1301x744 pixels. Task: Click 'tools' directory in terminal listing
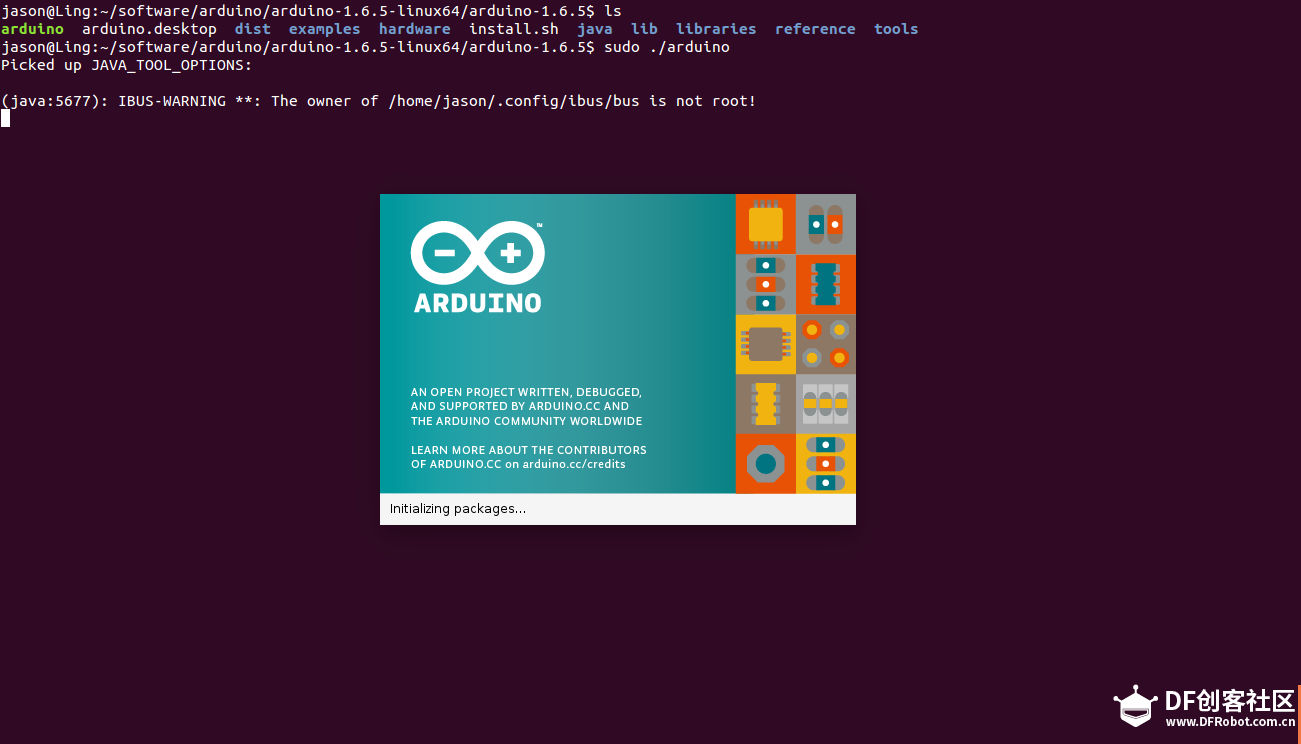tap(896, 29)
